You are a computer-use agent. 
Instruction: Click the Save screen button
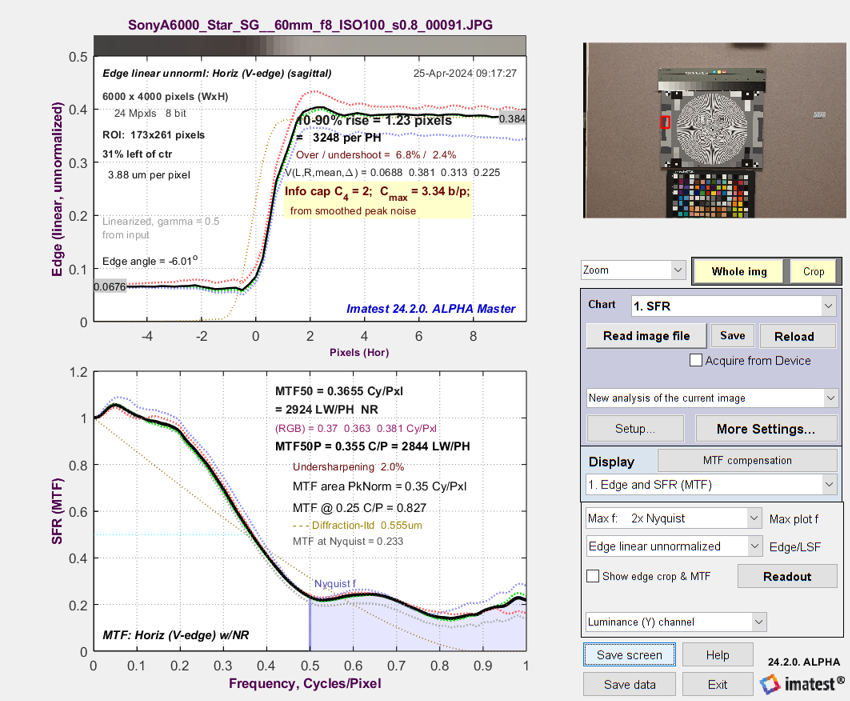pyautogui.click(x=629, y=655)
